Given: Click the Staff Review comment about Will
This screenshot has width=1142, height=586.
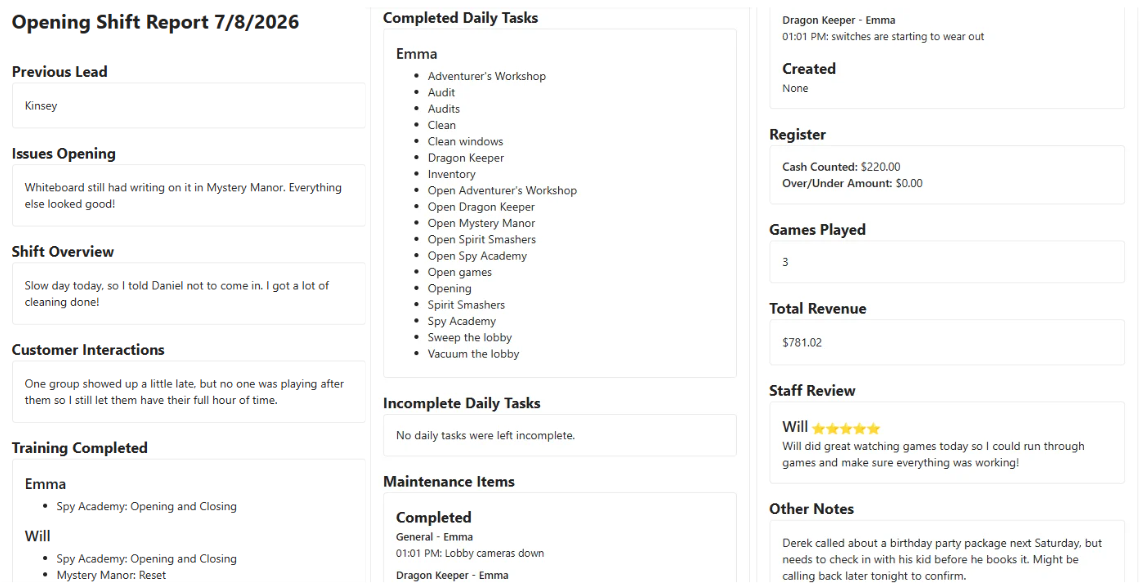Looking at the screenshot, I should point(933,454).
